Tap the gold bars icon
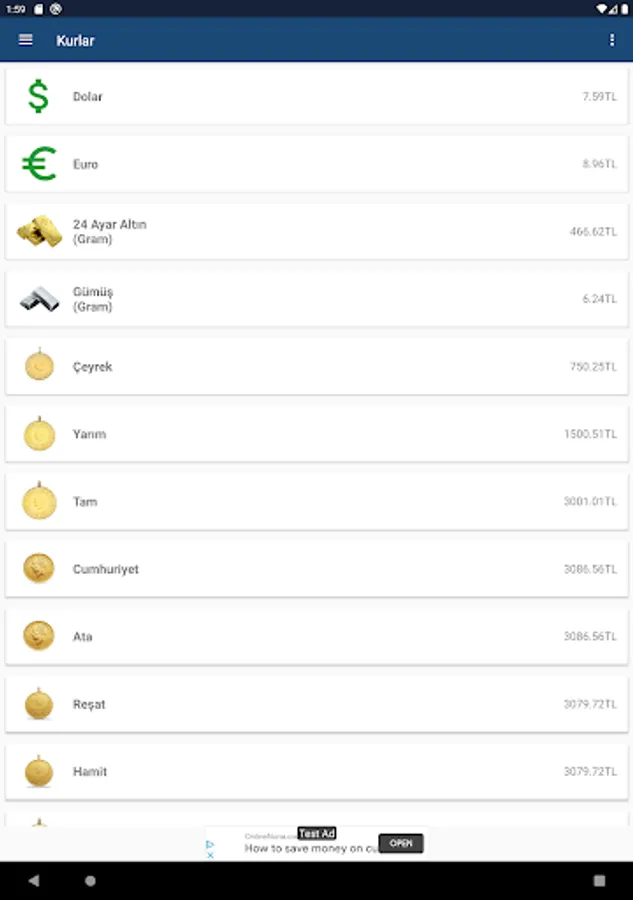This screenshot has height=900, width=633. pyautogui.click(x=39, y=231)
